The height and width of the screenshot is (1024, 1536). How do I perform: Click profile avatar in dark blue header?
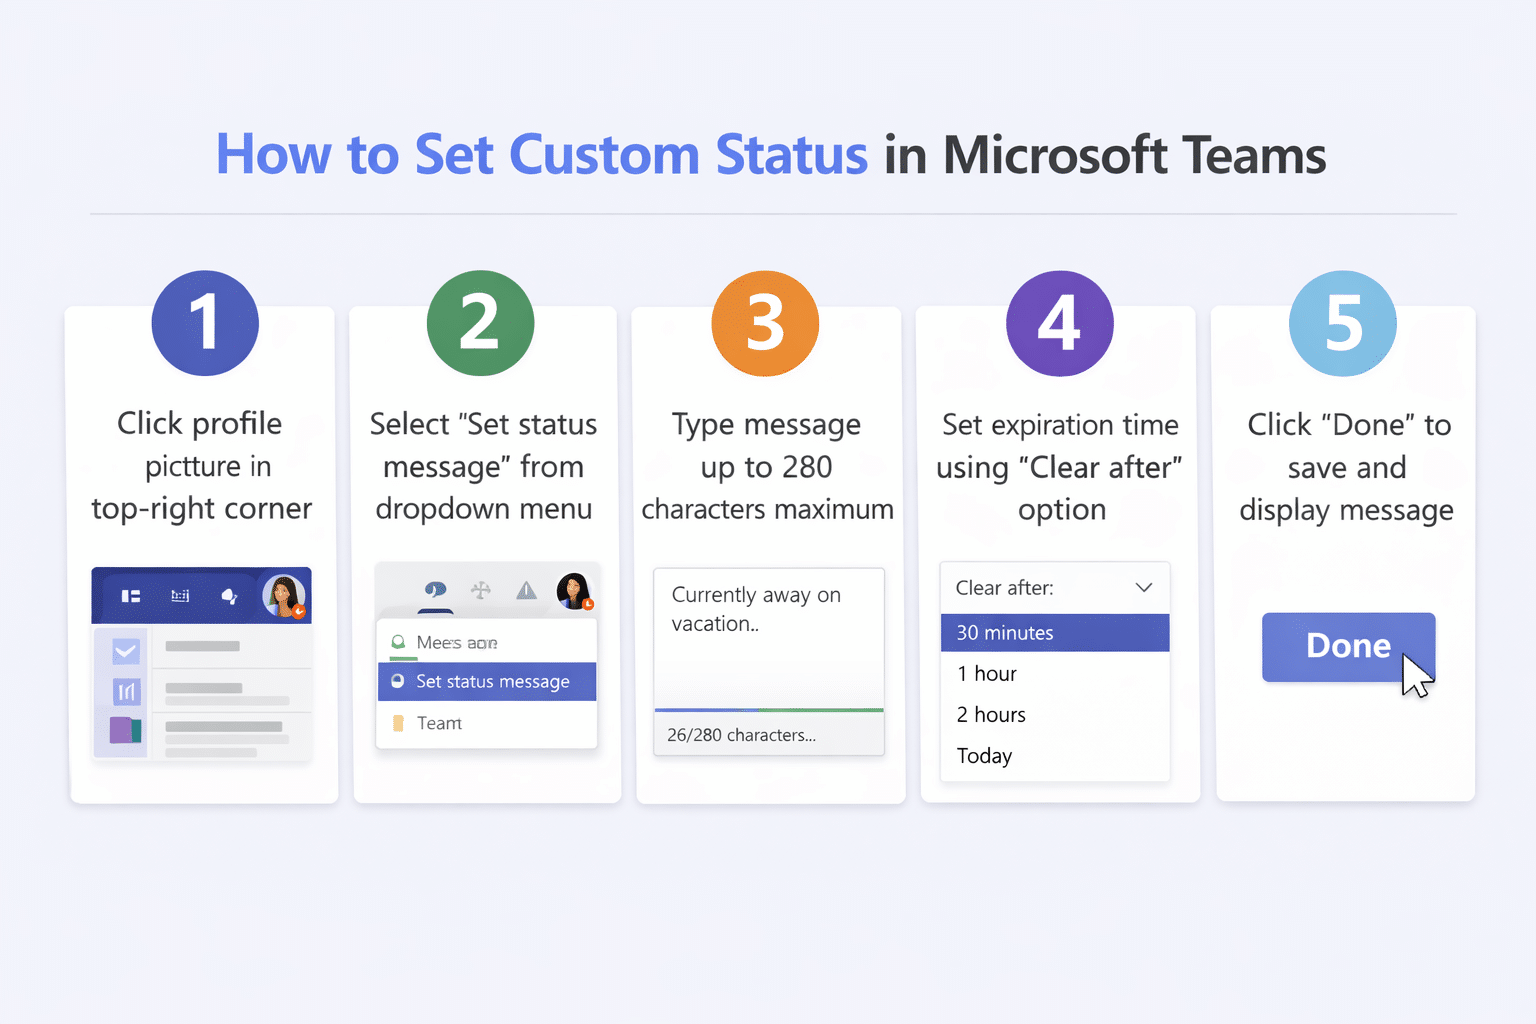click(284, 596)
